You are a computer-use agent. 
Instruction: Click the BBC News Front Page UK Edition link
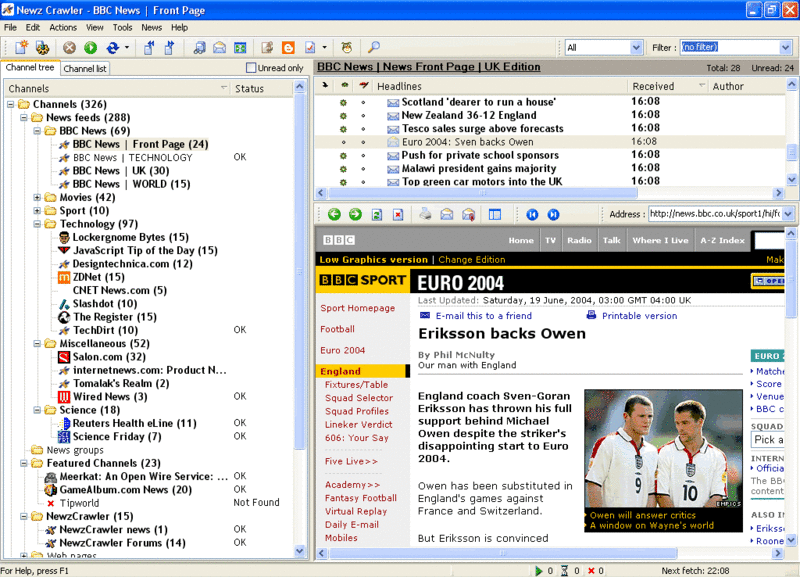[x=429, y=67]
